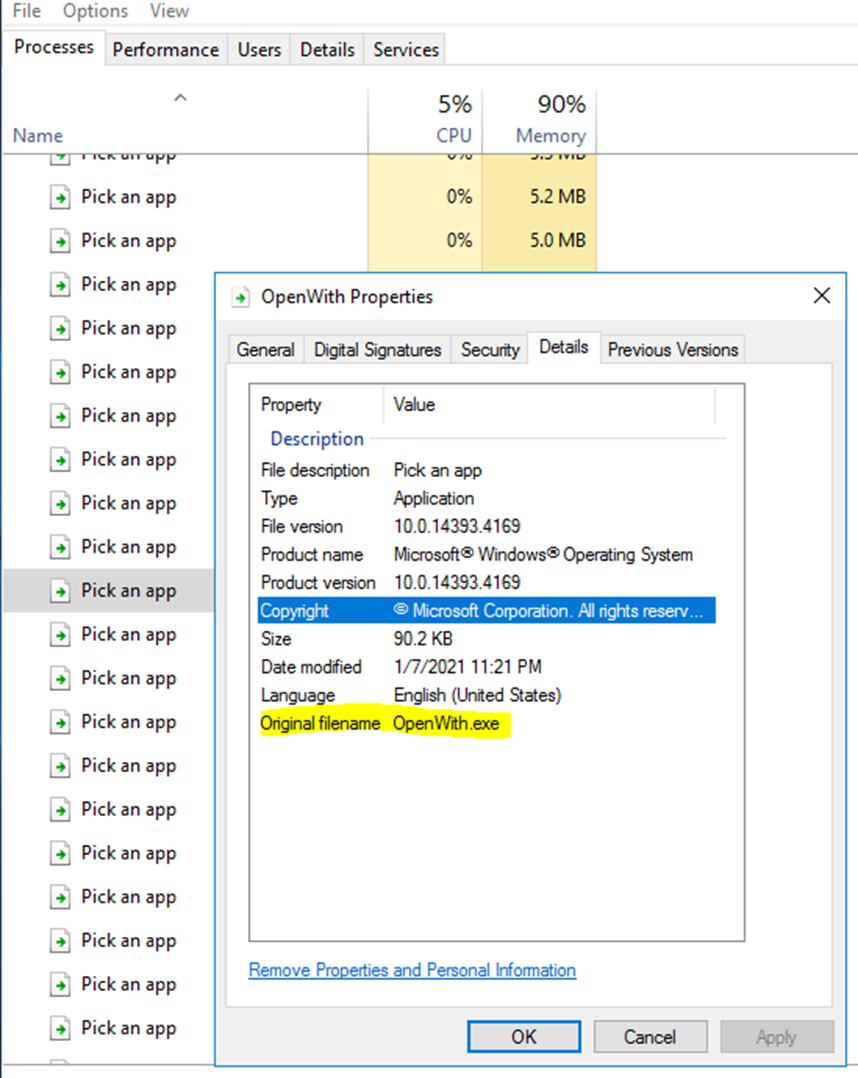Switch to the Users tab
This screenshot has width=858, height=1078.
tap(259, 50)
